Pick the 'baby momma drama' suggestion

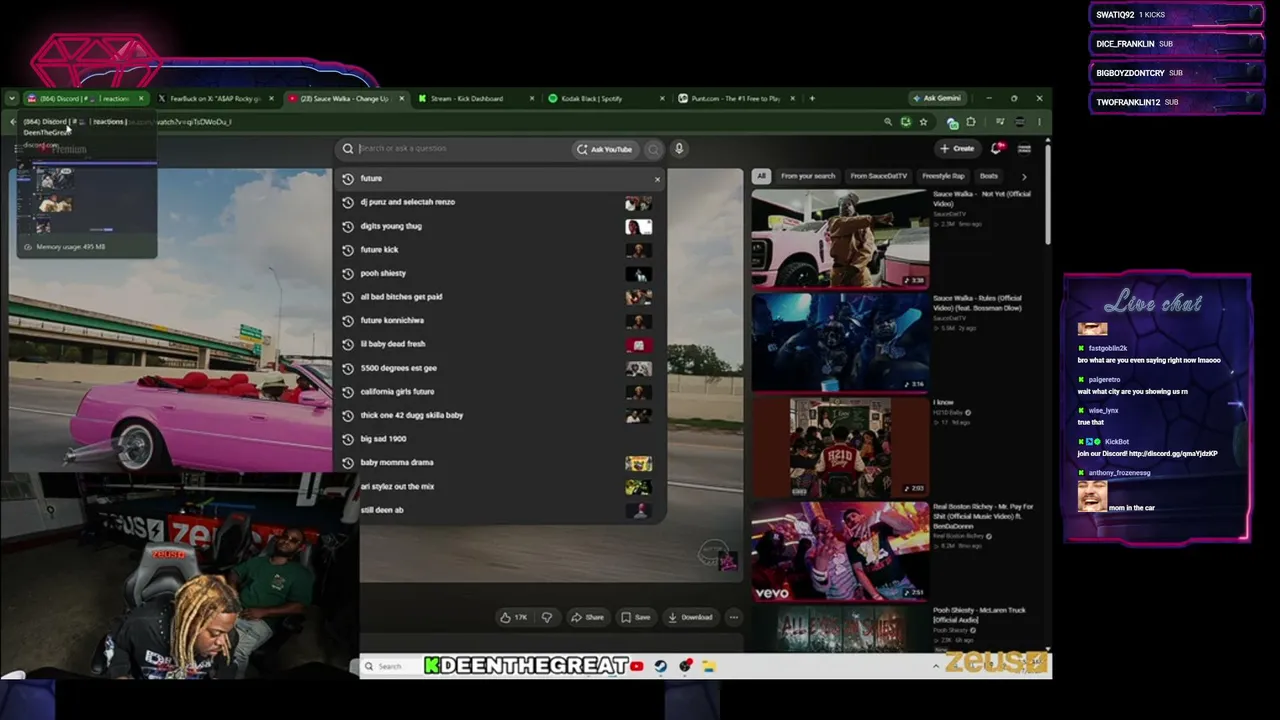click(x=500, y=463)
